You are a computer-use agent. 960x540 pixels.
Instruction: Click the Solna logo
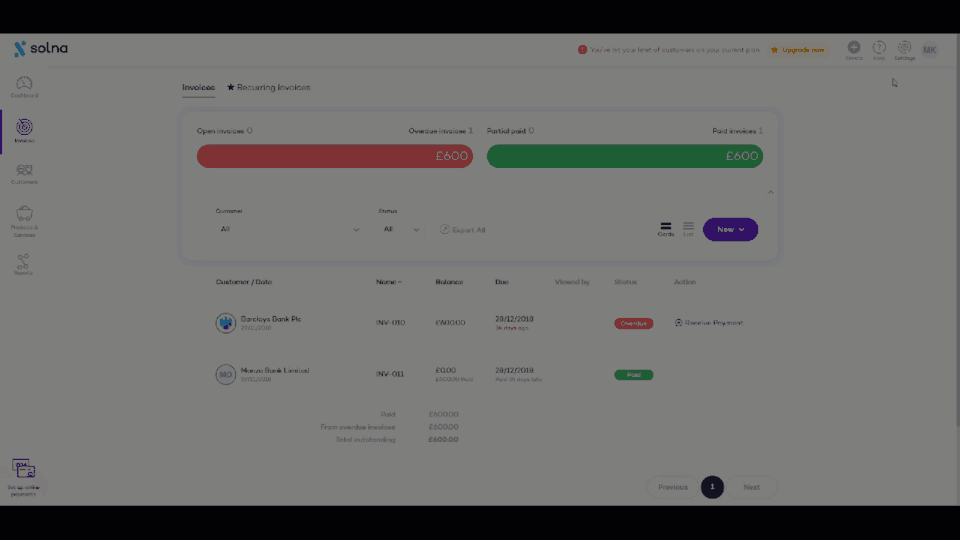(41, 48)
